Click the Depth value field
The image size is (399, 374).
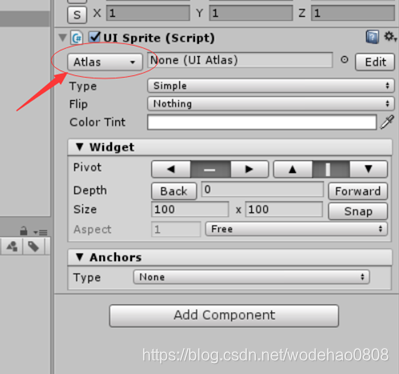pyautogui.click(x=263, y=190)
